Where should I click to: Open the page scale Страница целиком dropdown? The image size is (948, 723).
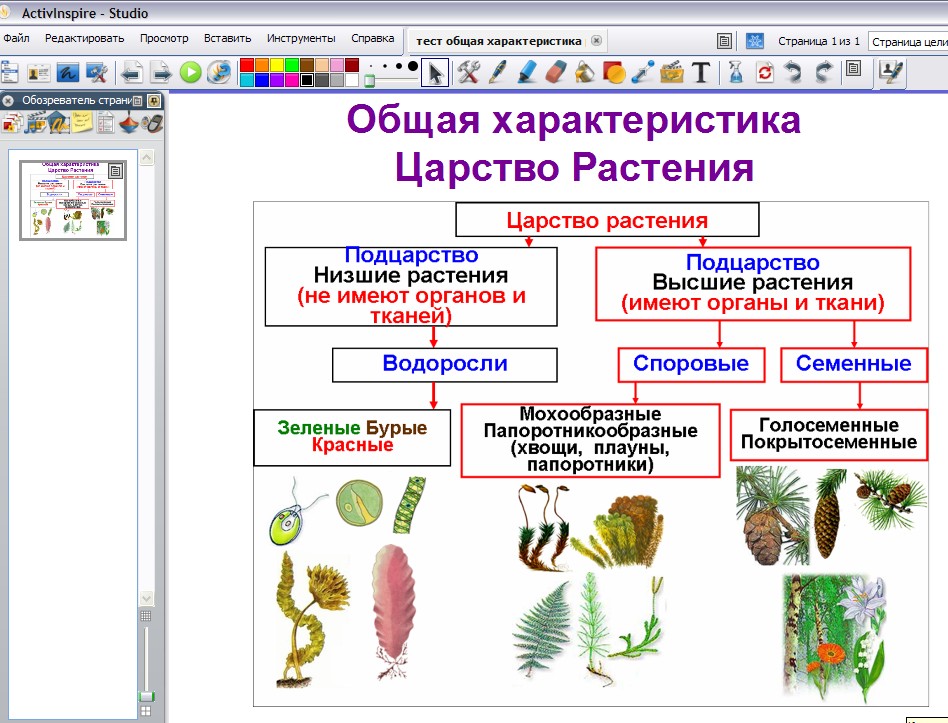(x=908, y=42)
